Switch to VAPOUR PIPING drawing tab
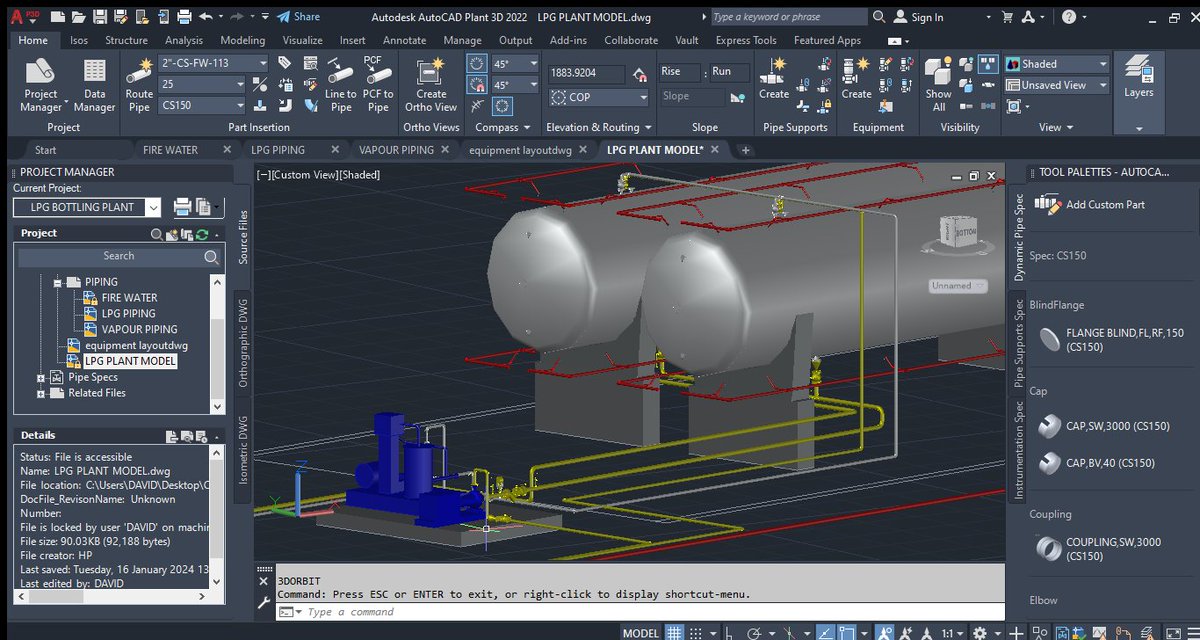Screen dimensions: 1200x640 (396, 150)
